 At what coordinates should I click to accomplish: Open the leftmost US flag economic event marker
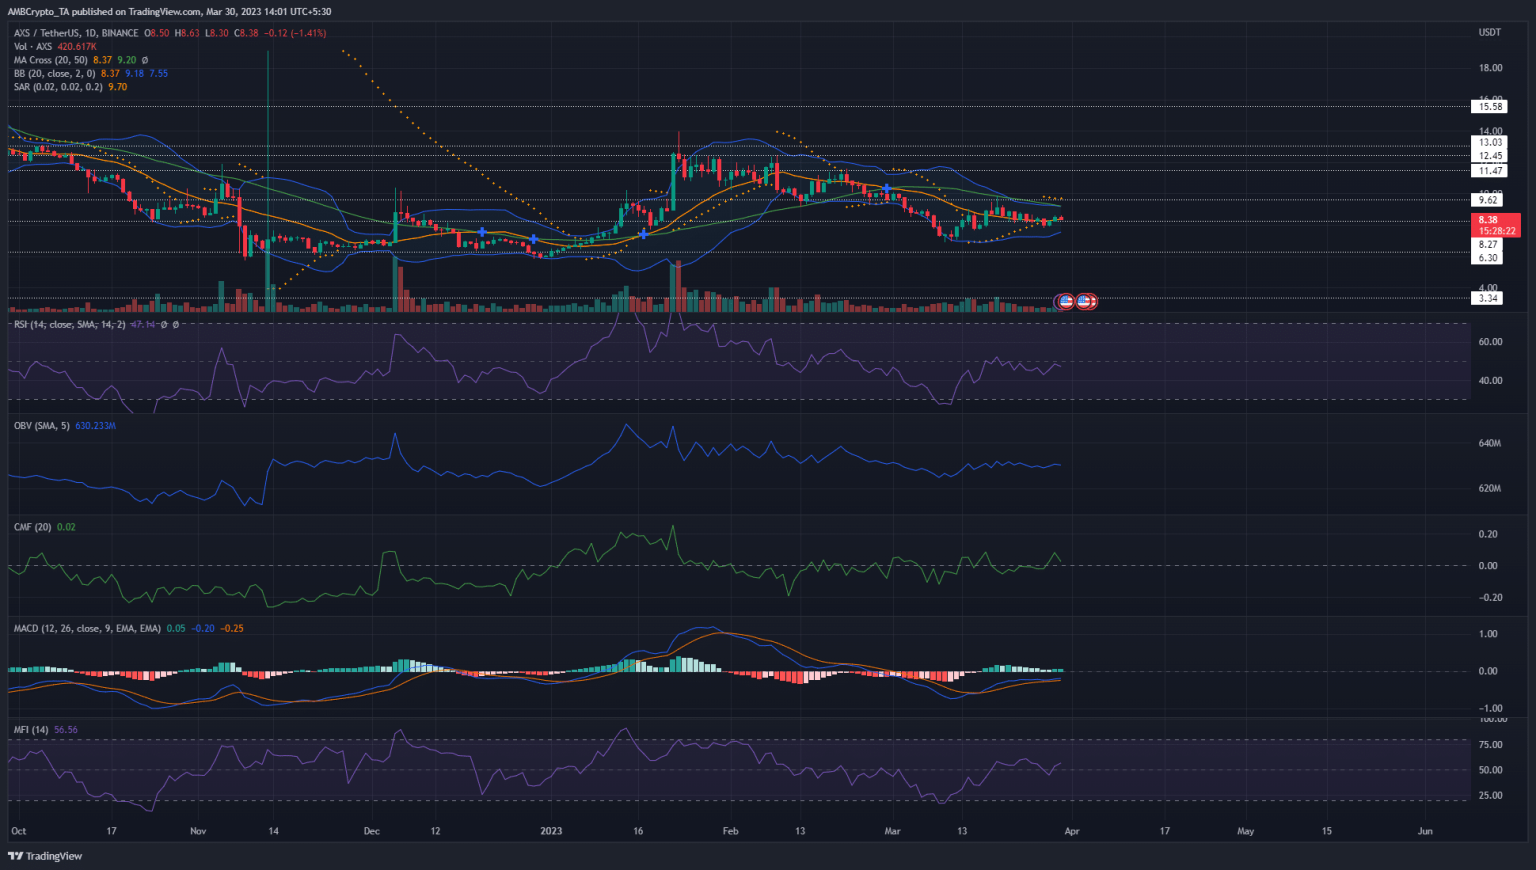1065,301
